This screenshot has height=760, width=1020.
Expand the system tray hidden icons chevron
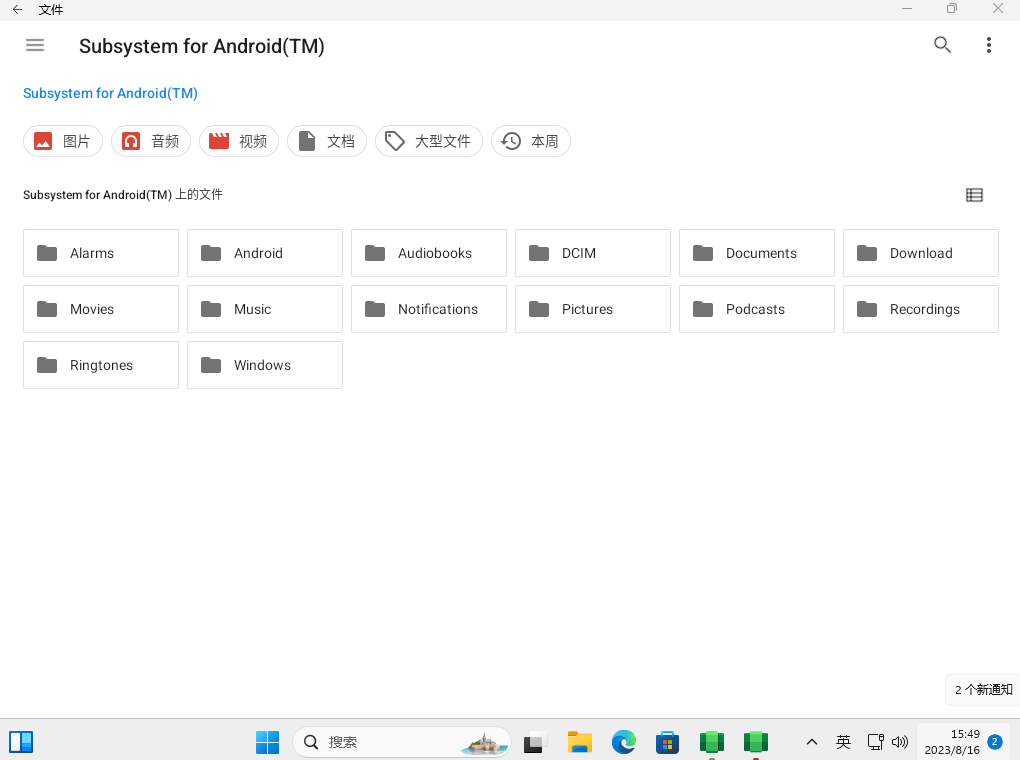click(x=812, y=742)
